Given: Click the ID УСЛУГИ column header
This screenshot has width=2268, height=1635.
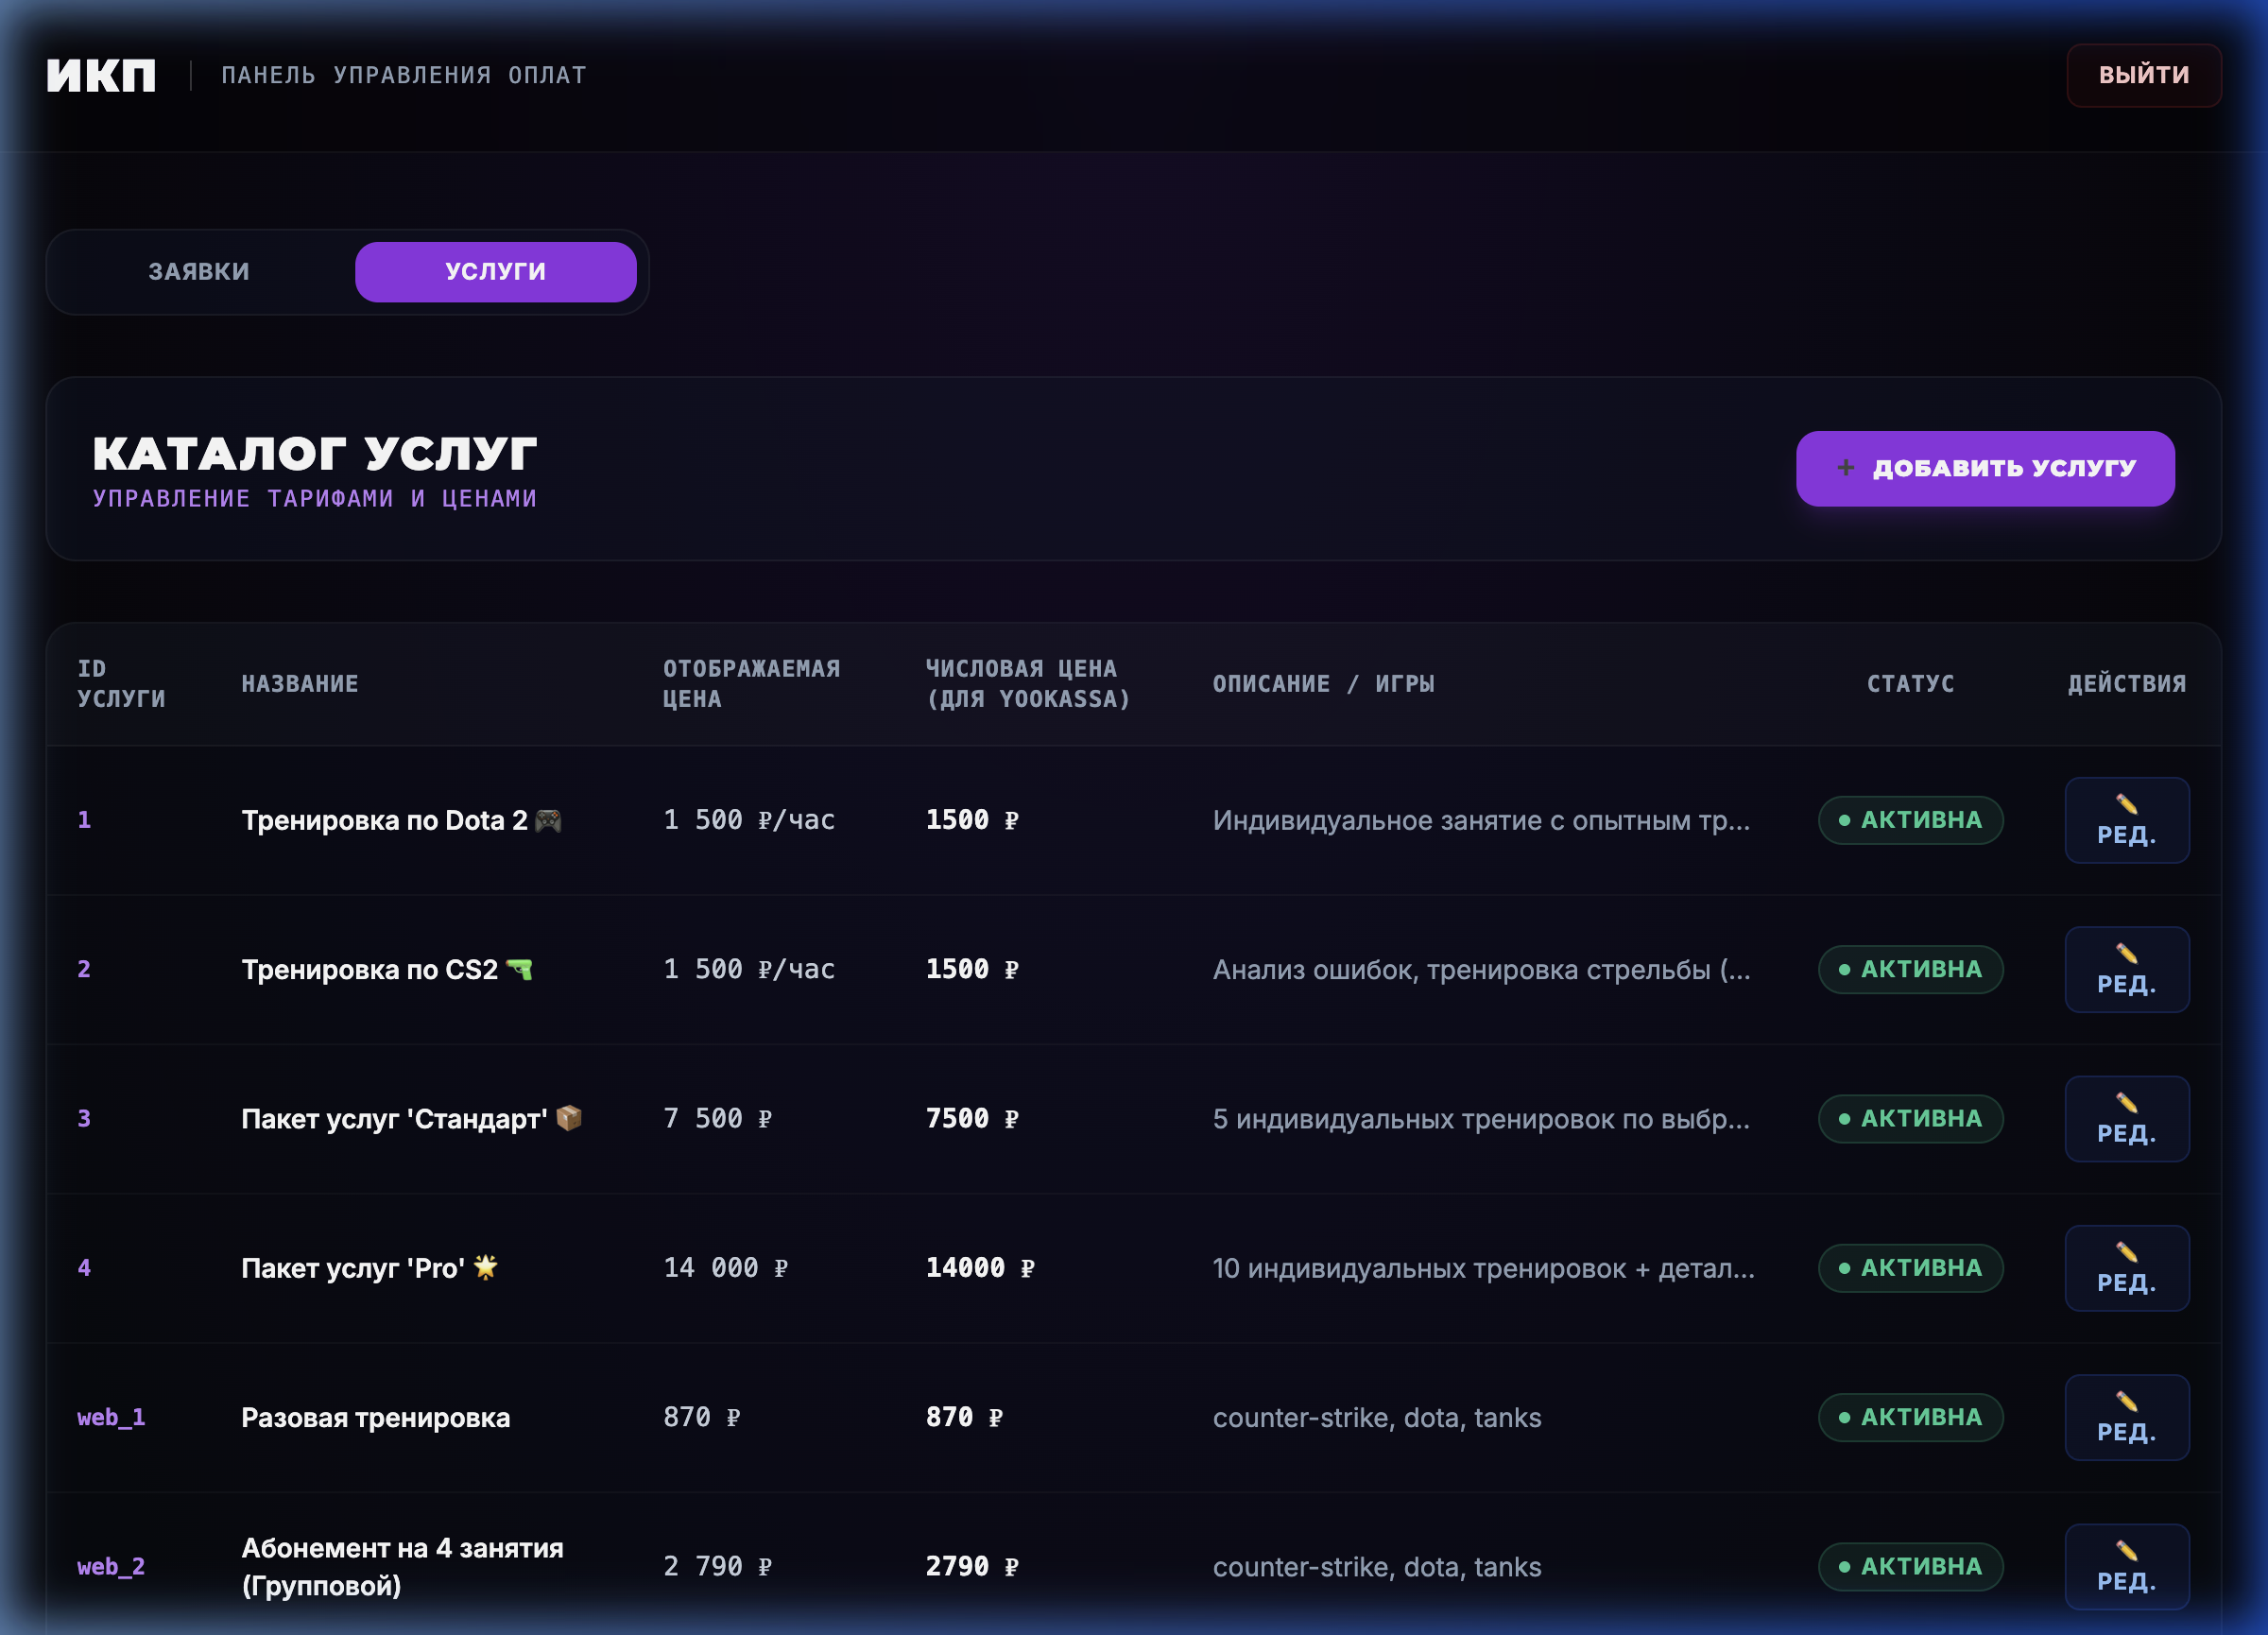Looking at the screenshot, I should point(122,683).
